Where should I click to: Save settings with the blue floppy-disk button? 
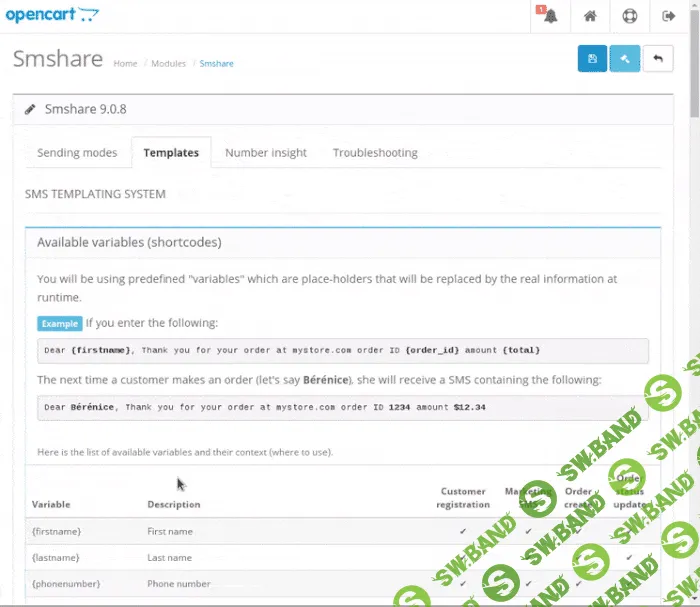coord(592,58)
